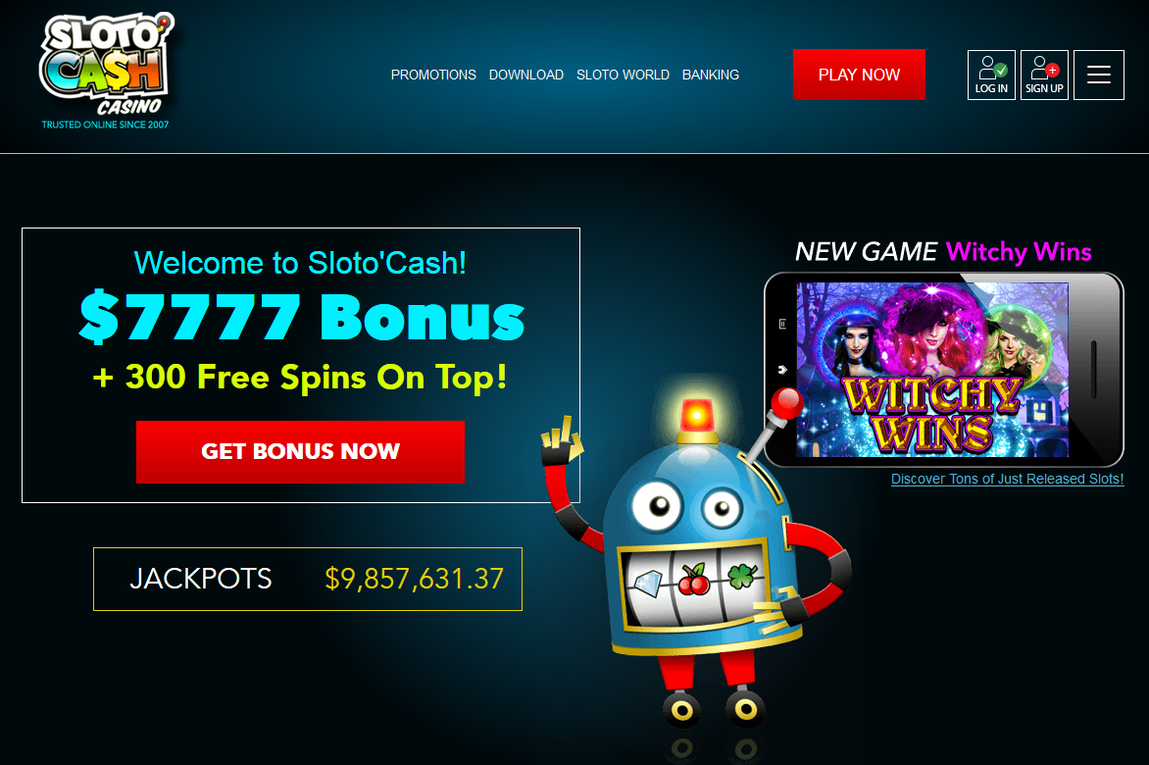Click the diamond symbol on the robot reels
The image size is (1149, 765).
click(x=647, y=583)
